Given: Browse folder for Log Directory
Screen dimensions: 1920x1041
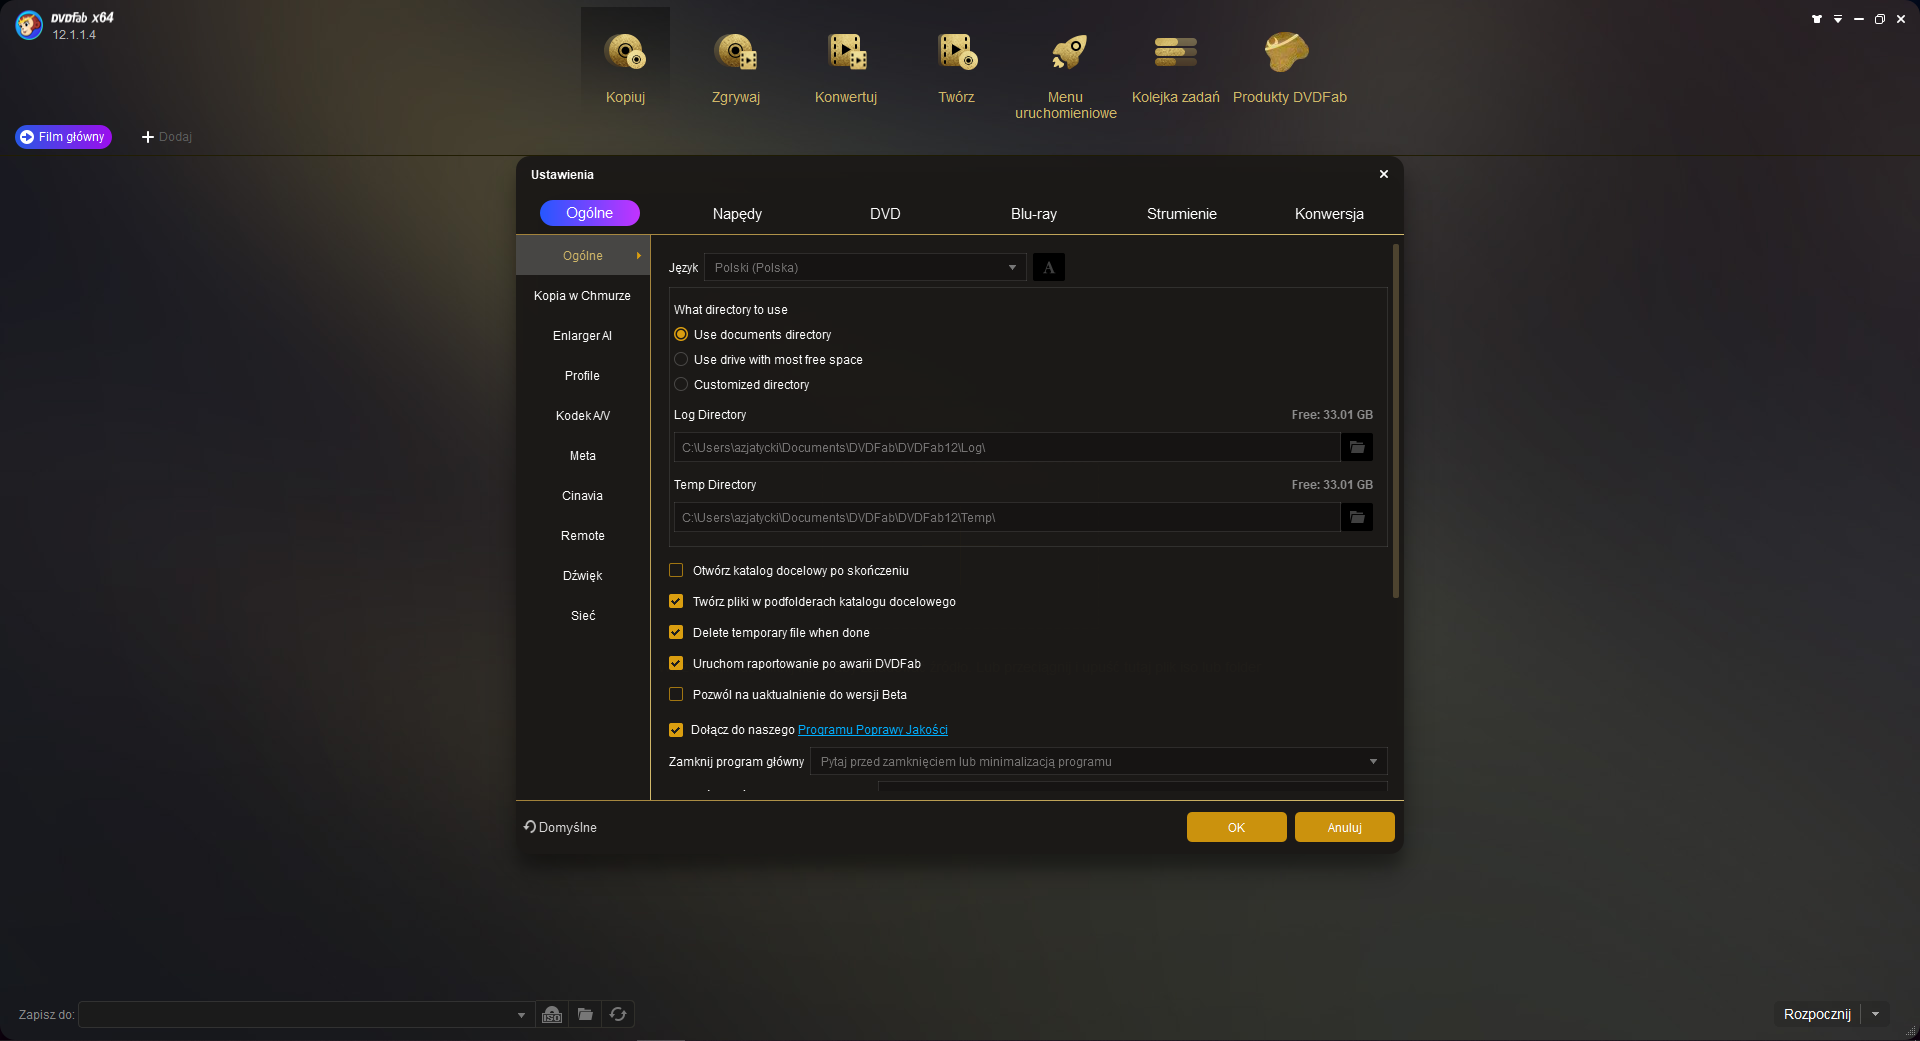Looking at the screenshot, I should pos(1357,447).
